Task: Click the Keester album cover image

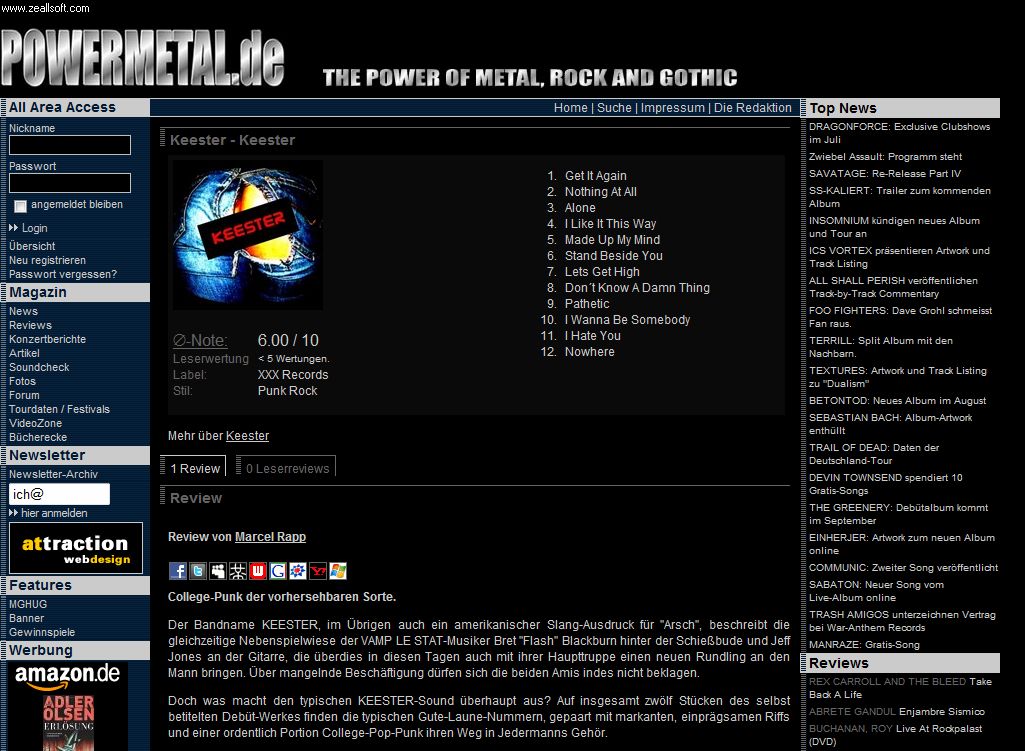Action: click(248, 235)
